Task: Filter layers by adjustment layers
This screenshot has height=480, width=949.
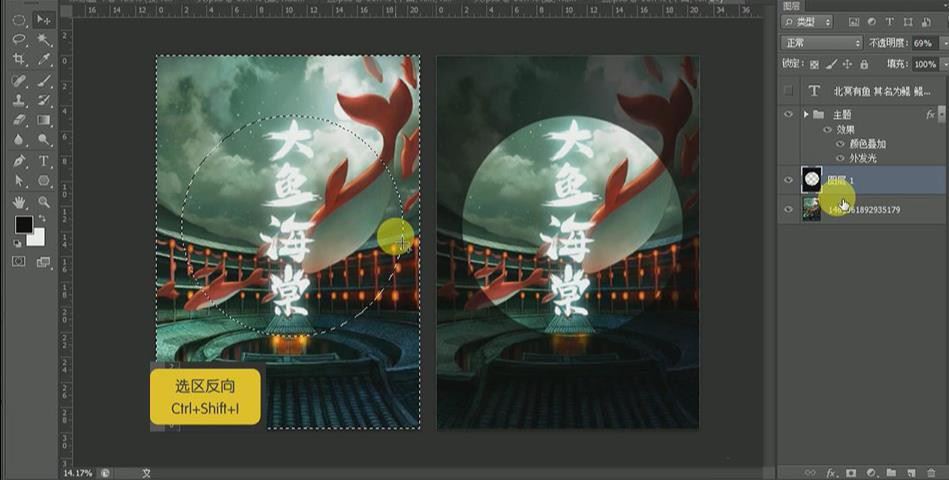Action: pos(872,21)
